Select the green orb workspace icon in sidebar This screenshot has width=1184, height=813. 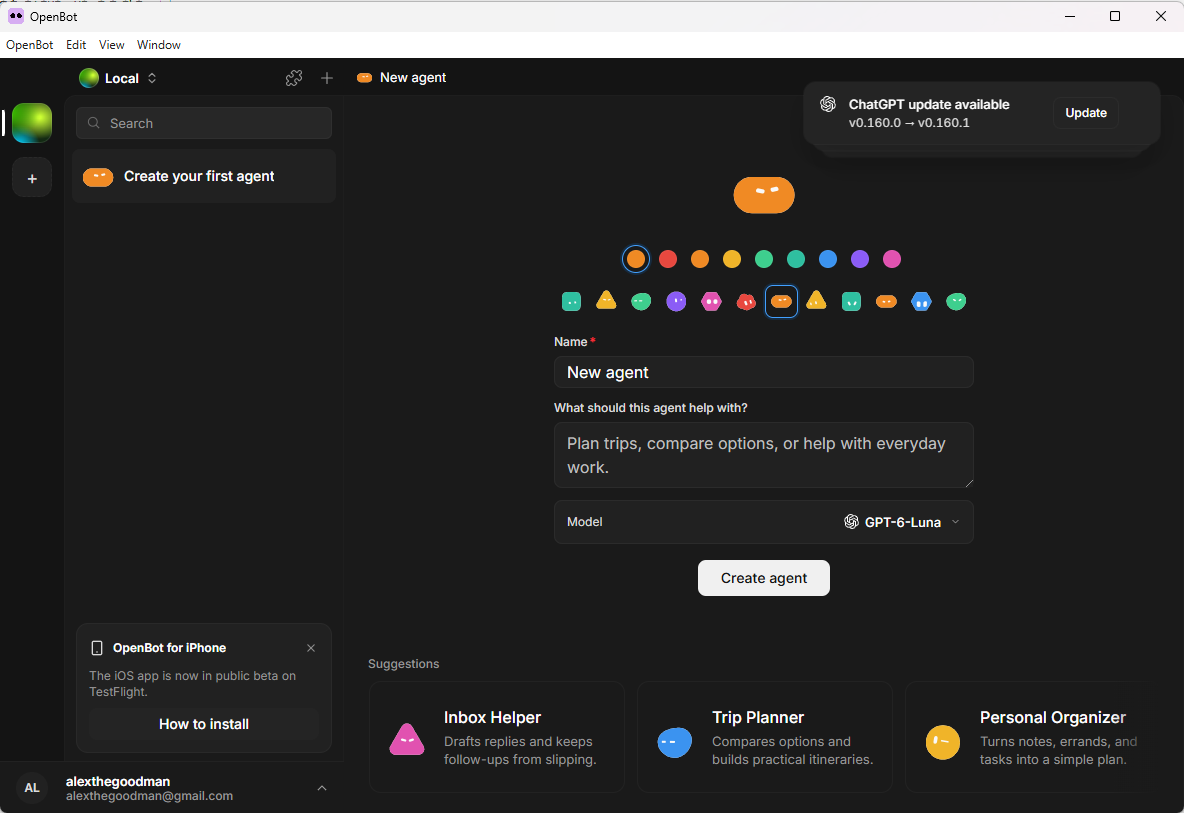point(32,123)
